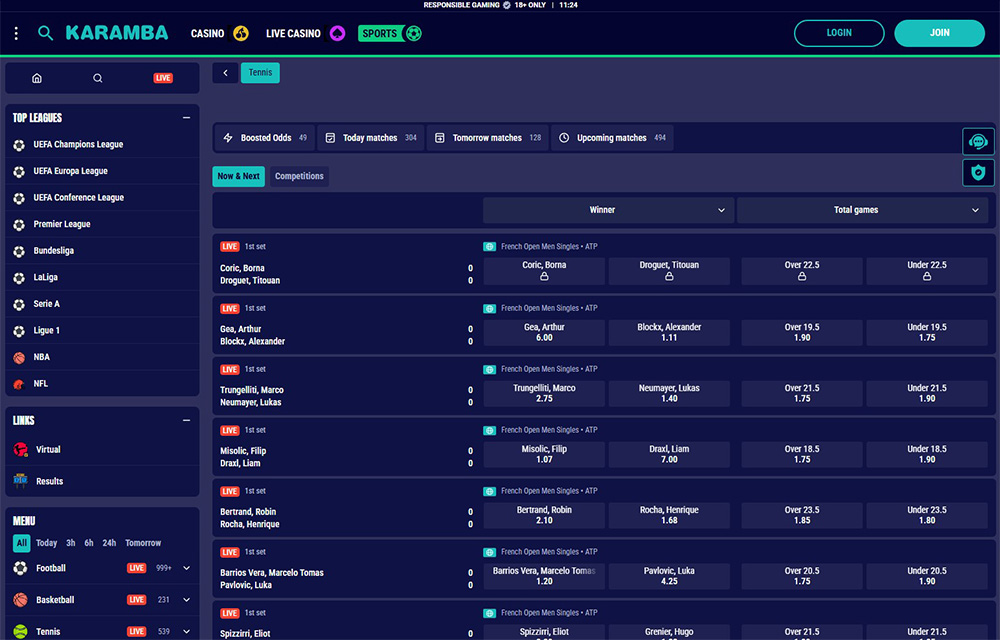Select the 24h time filter
Image resolution: width=1000 pixels, height=640 pixels.
(109, 543)
